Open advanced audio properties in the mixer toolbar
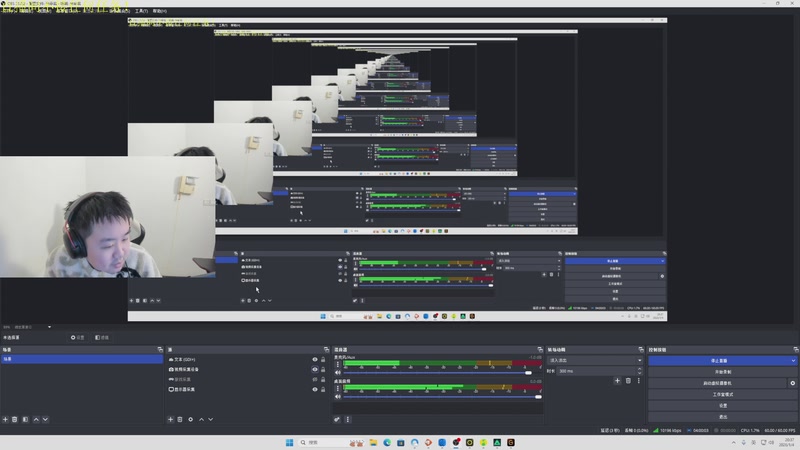The width and height of the screenshot is (800, 450). tap(337, 419)
